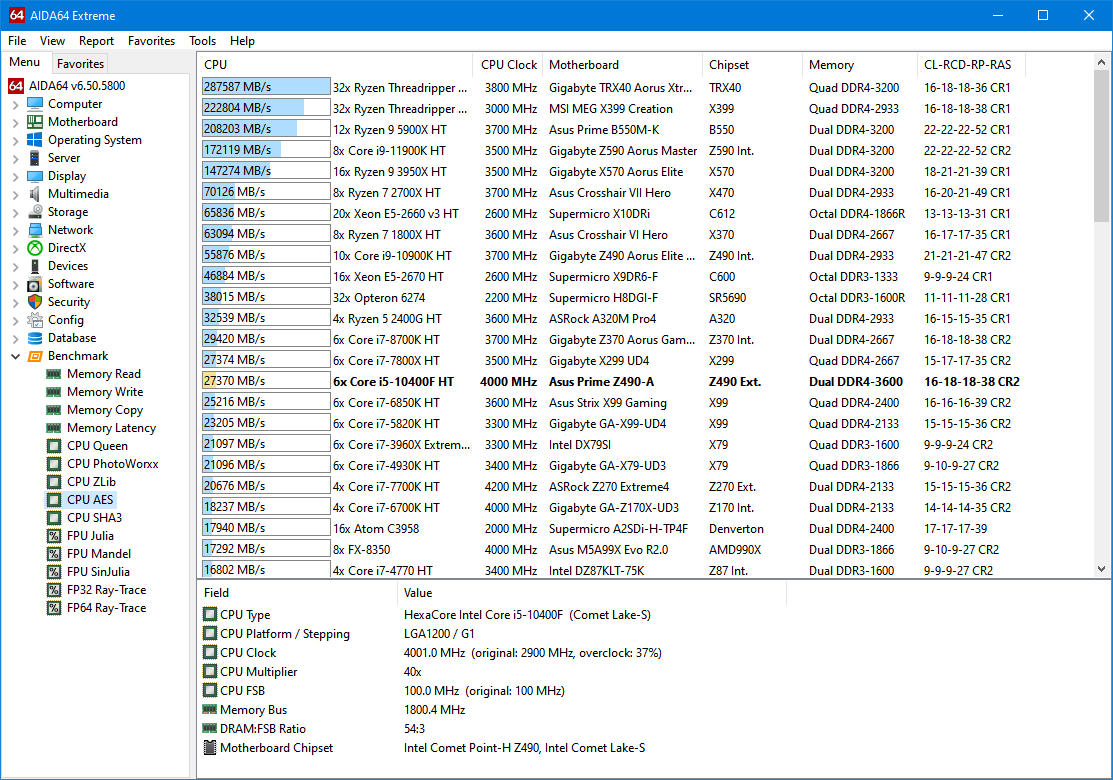
Task: Click the Storage drive icon
Action: pyautogui.click(x=35, y=212)
